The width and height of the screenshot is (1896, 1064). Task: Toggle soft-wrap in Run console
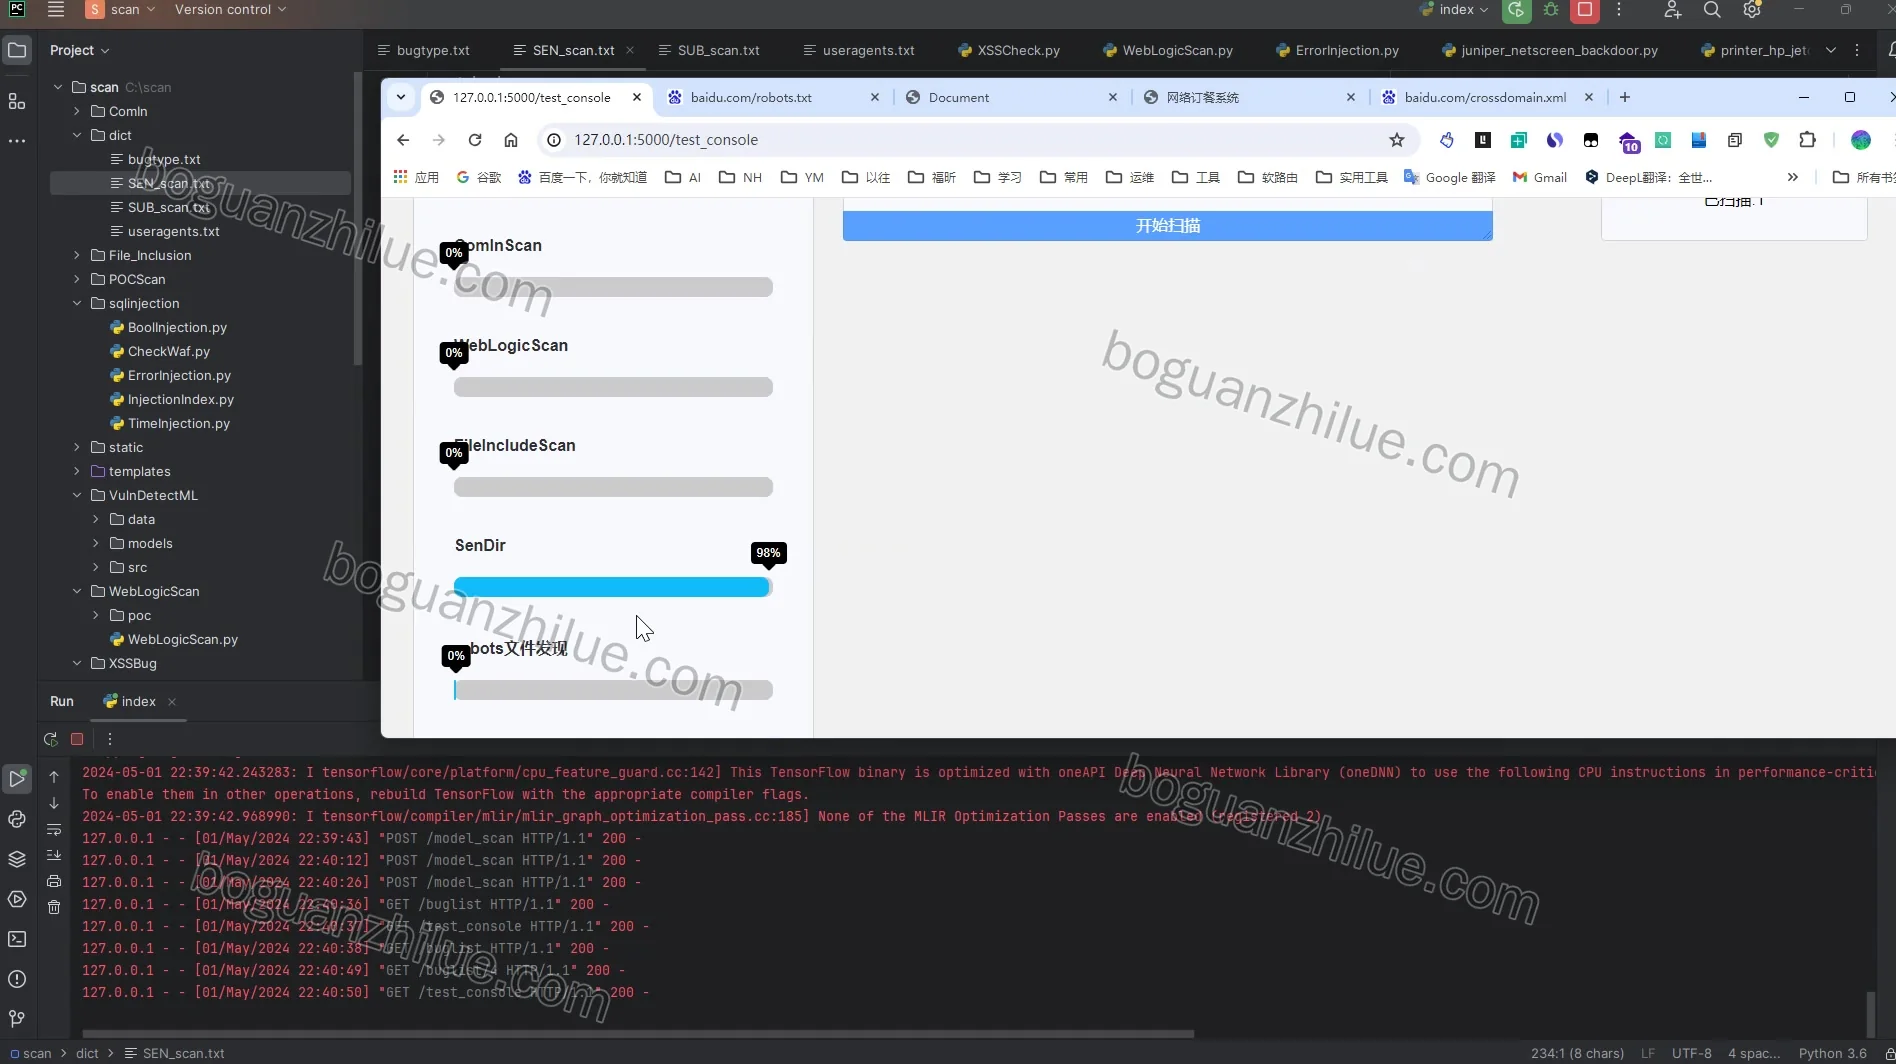(x=54, y=829)
